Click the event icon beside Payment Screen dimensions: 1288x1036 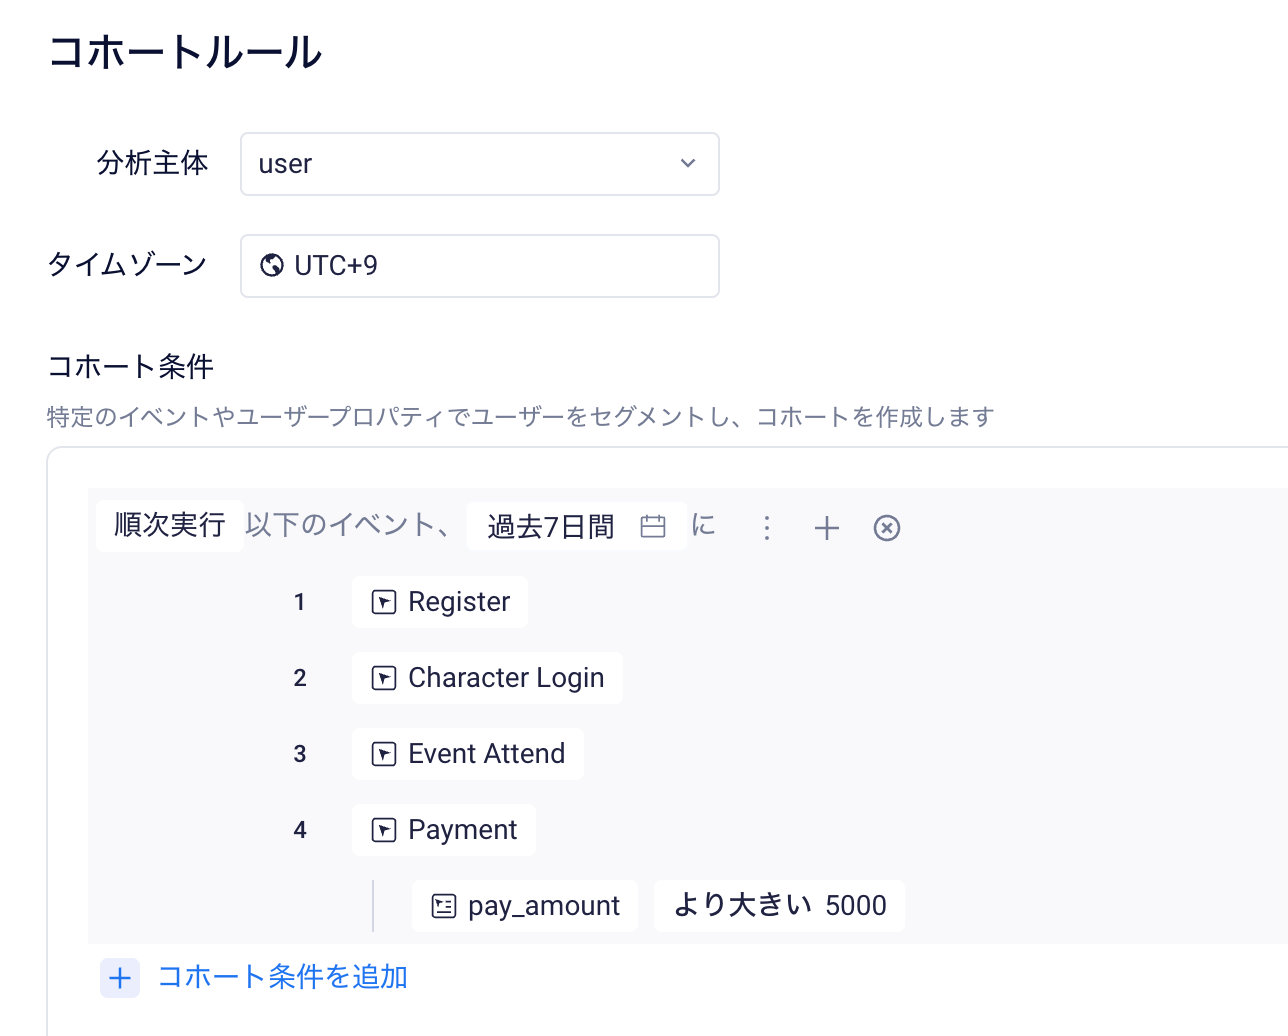point(384,830)
